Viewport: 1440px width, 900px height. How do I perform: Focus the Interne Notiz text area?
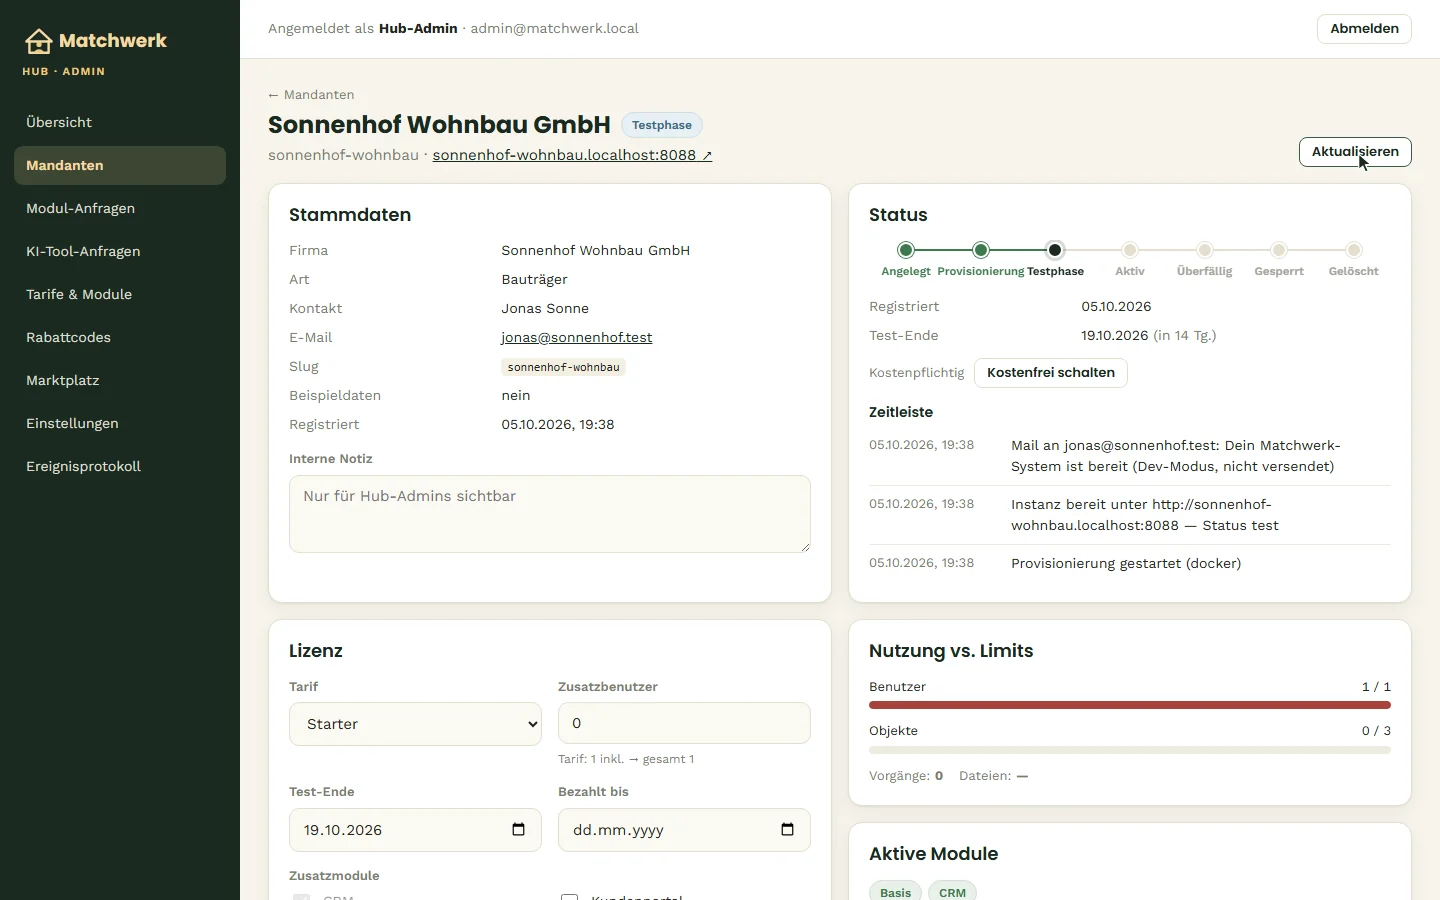point(550,514)
